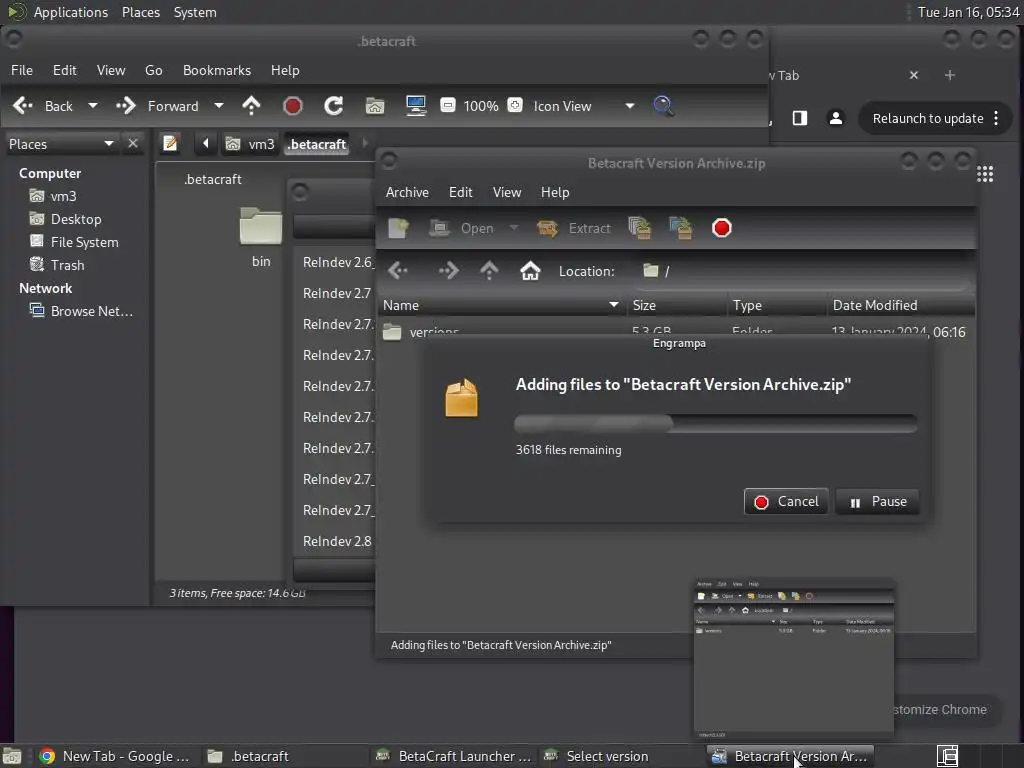
Task: Click the Forward arrow in file manager
Action: (157, 106)
